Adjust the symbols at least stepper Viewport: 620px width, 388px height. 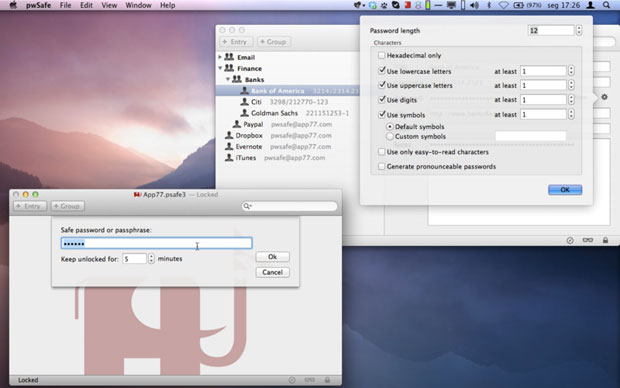pos(571,115)
